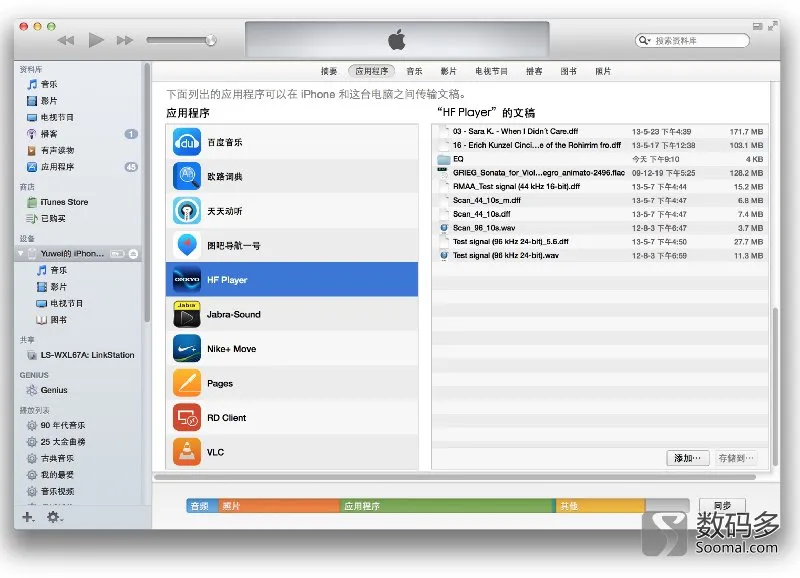Switch to the mini player window
The image size is (800, 578).
(x=758, y=26)
